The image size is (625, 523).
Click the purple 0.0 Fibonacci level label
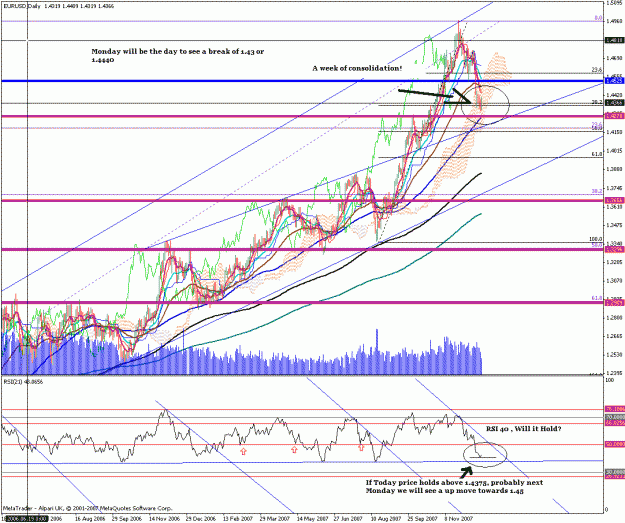(x=598, y=18)
